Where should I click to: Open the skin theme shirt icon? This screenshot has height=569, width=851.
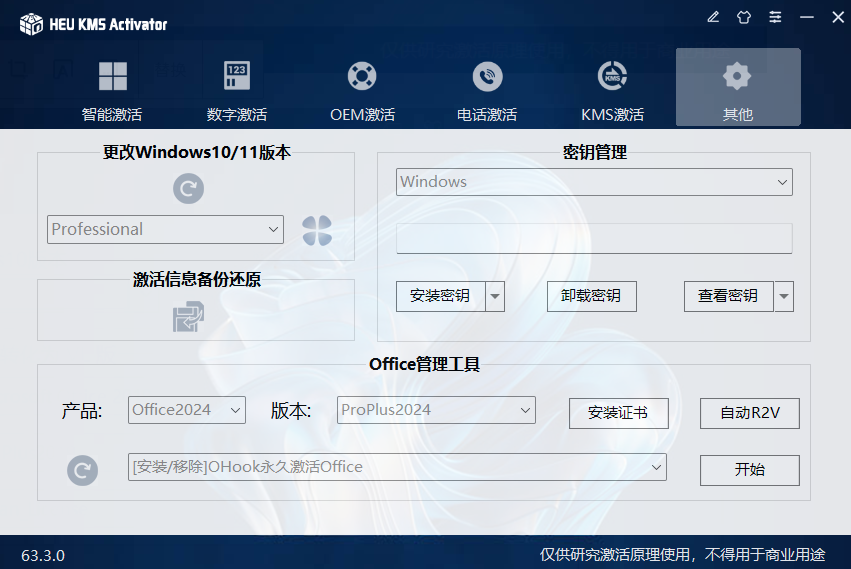click(743, 17)
